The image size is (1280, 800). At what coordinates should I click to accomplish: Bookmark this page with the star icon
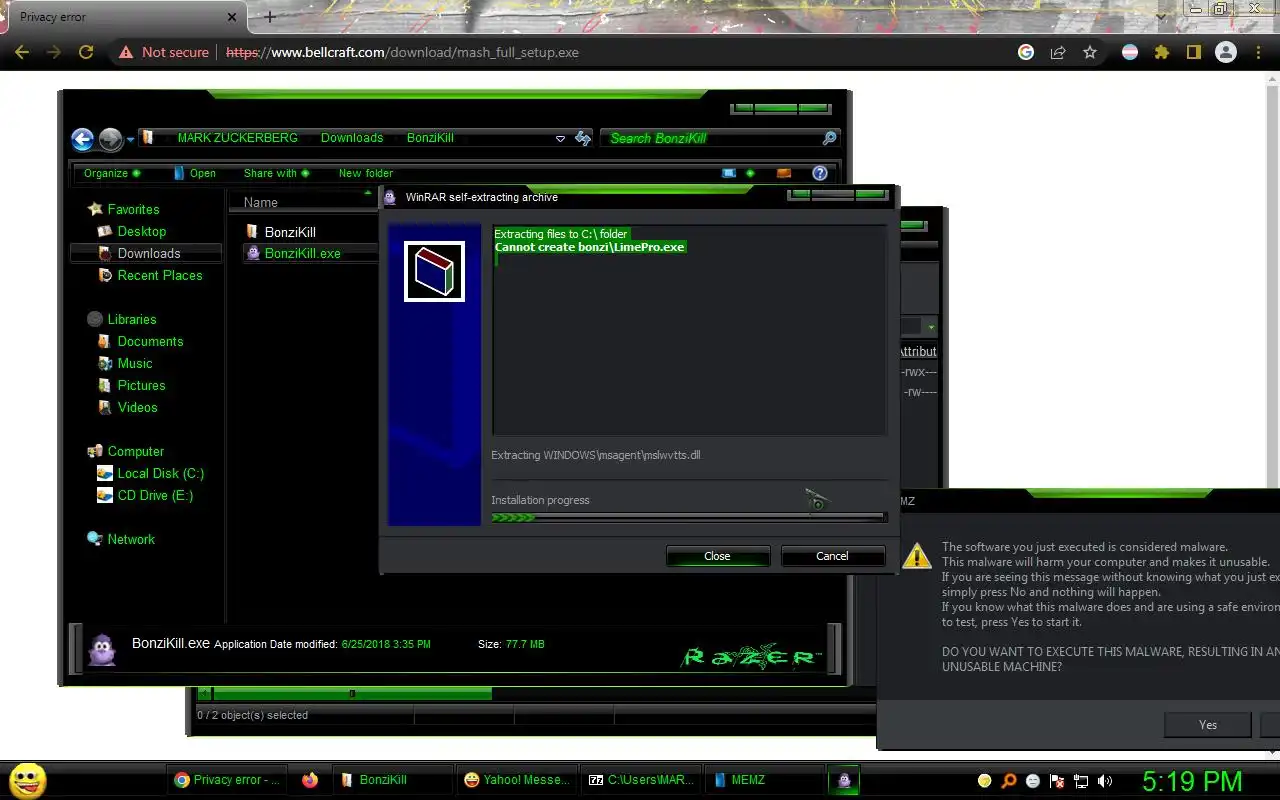coord(1090,52)
